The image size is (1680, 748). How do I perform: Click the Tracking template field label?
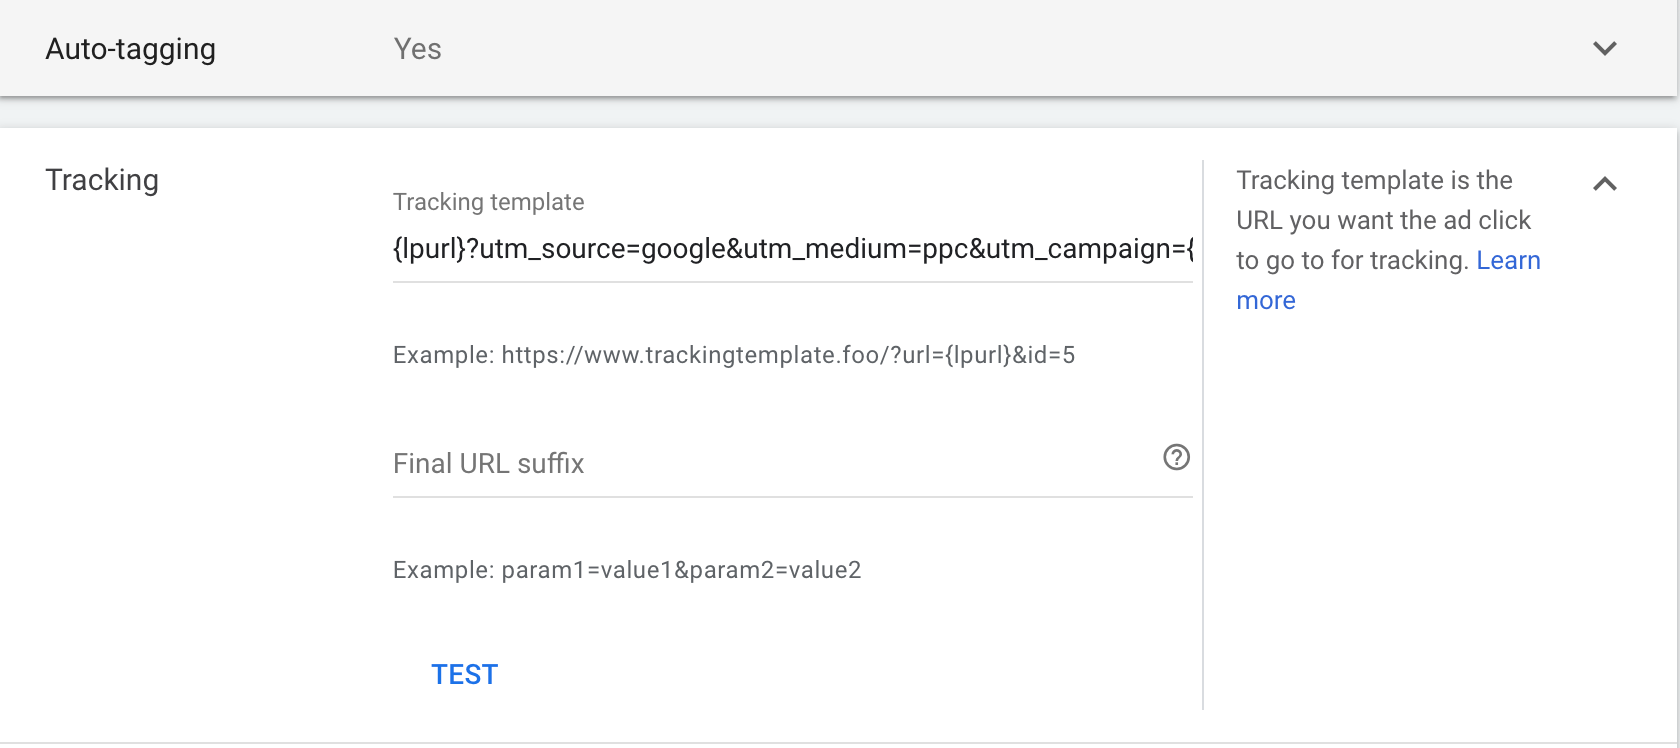tap(488, 202)
